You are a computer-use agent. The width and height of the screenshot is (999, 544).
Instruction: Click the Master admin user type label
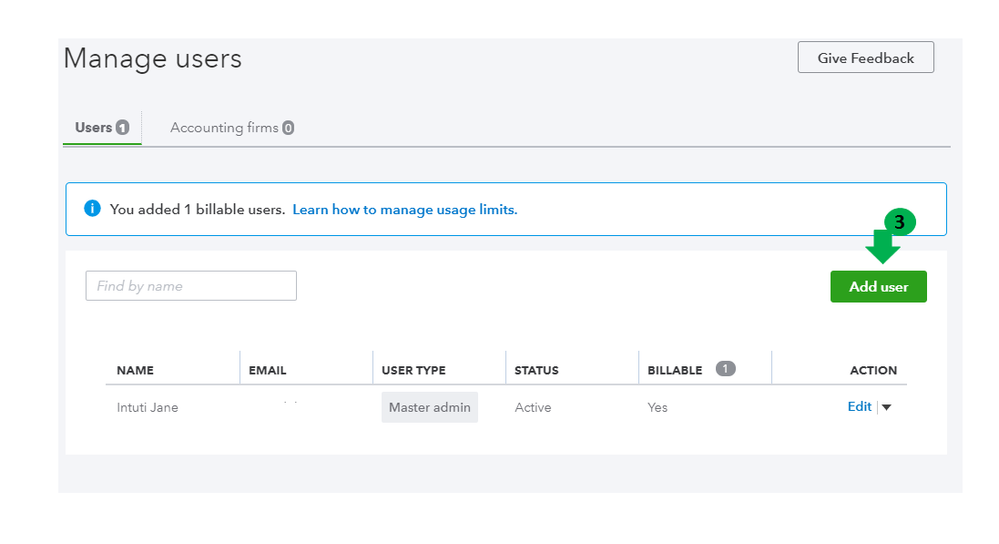tap(429, 407)
